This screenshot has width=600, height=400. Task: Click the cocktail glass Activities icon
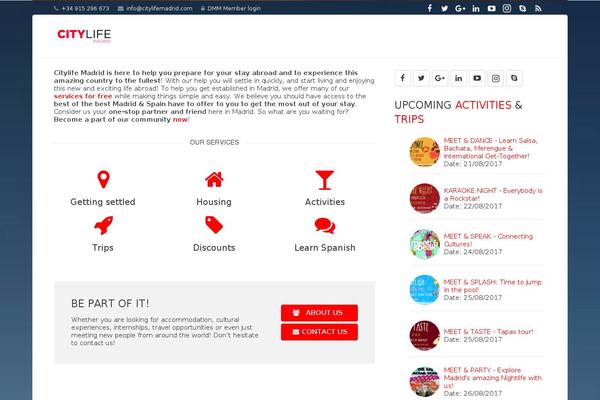coord(325,180)
